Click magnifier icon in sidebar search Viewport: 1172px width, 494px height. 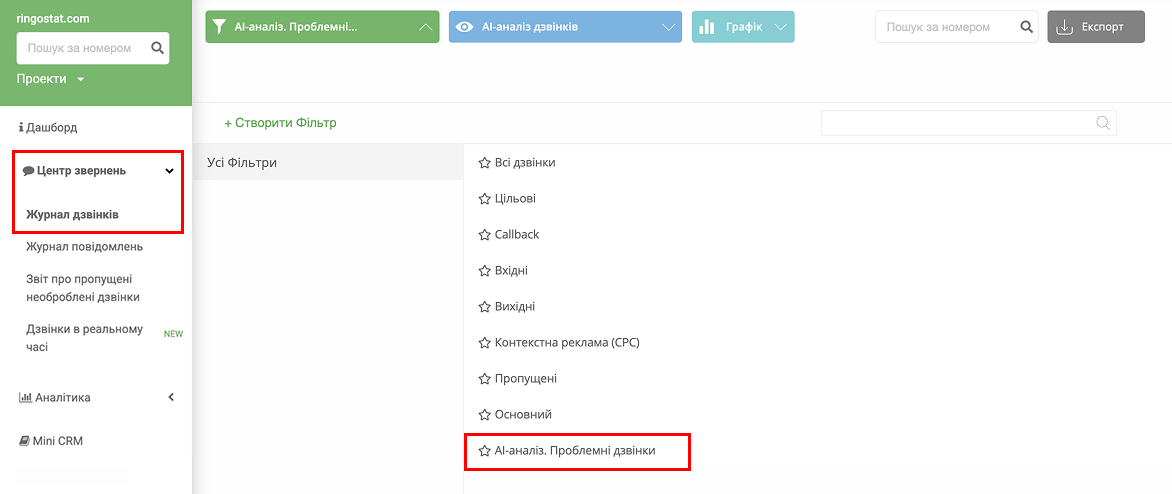(x=157, y=48)
